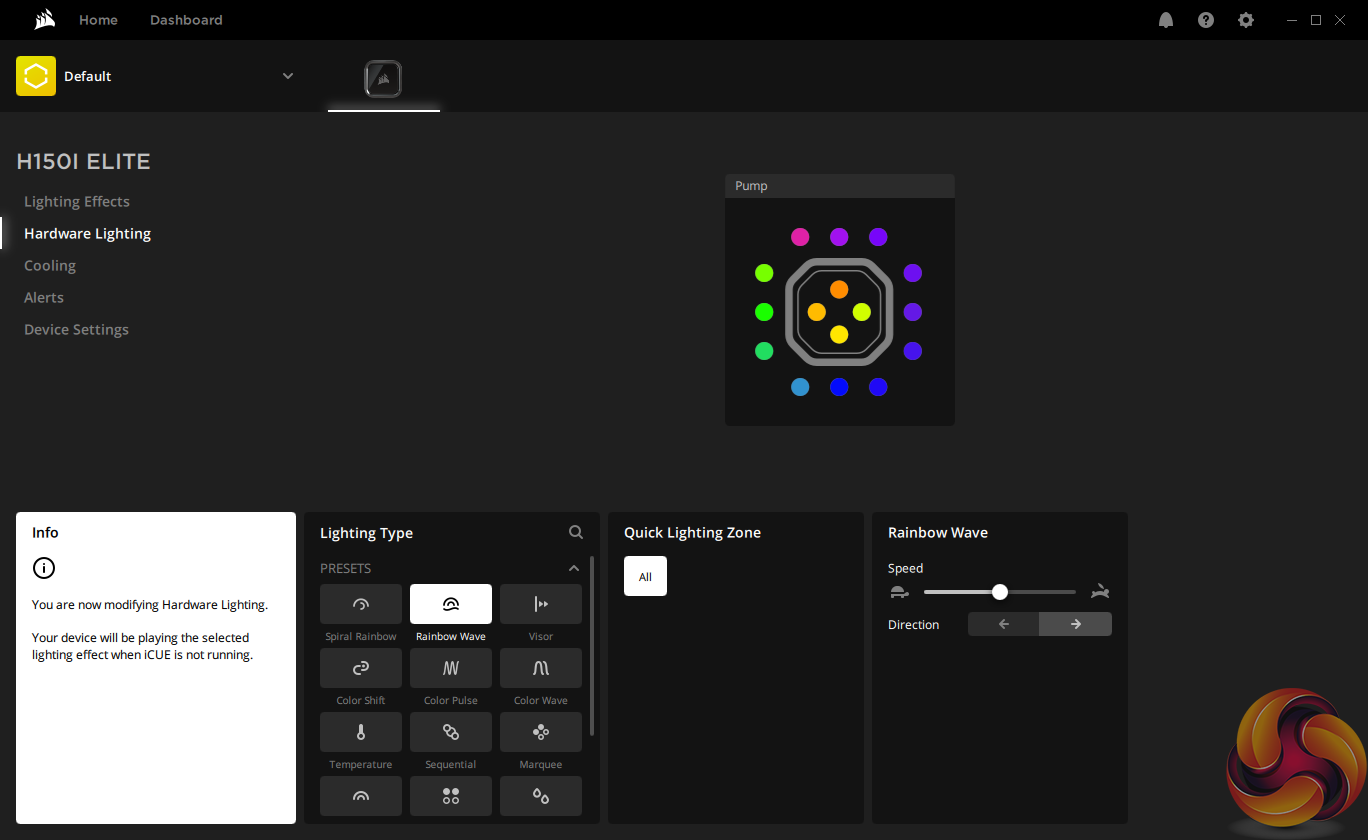Pick the Color Pulse preset
Screen dimensions: 1368x840
point(451,668)
